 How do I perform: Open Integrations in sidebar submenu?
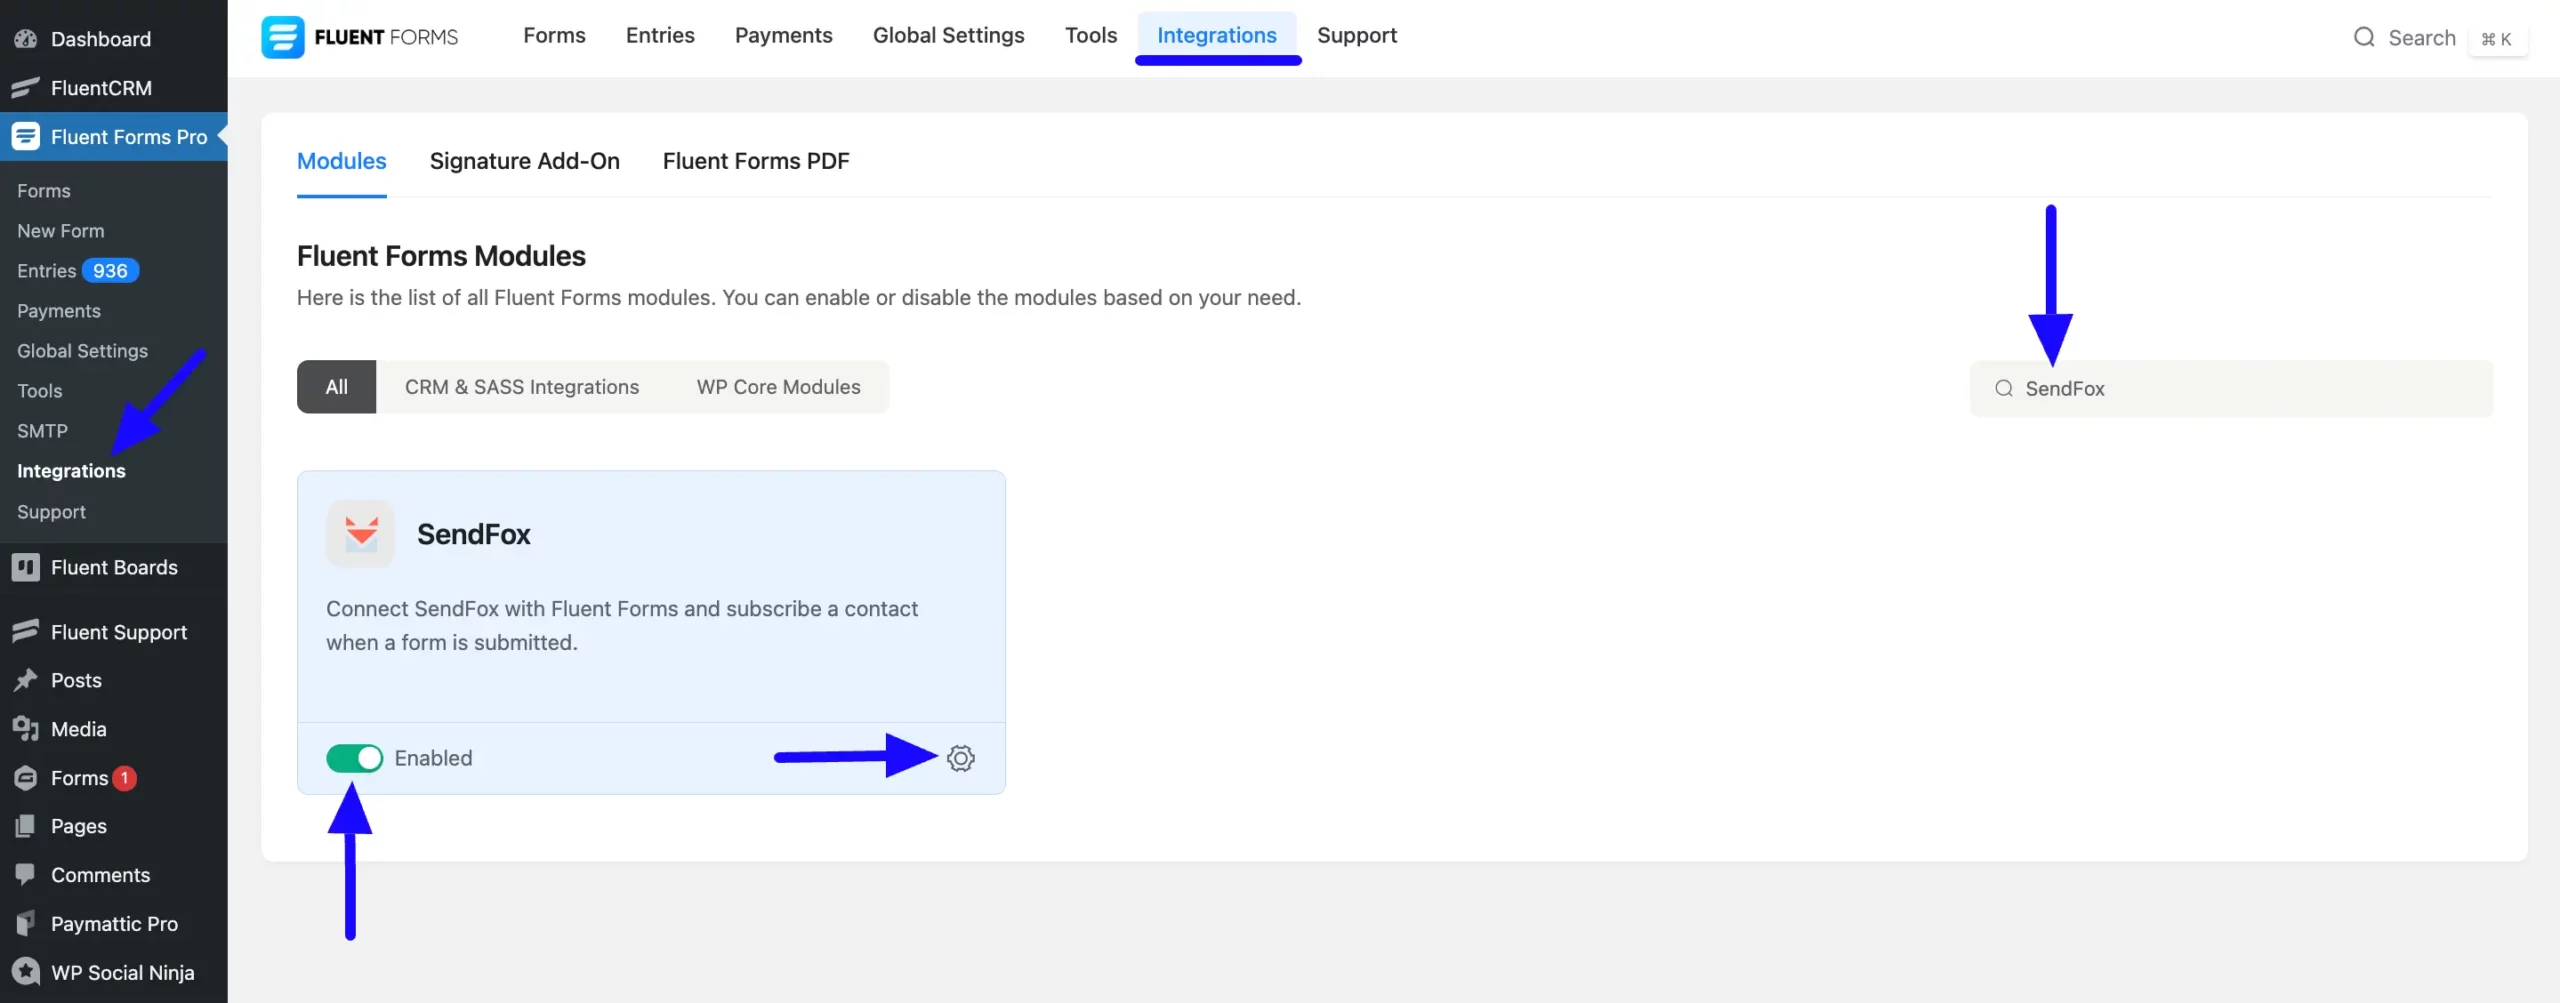point(71,470)
